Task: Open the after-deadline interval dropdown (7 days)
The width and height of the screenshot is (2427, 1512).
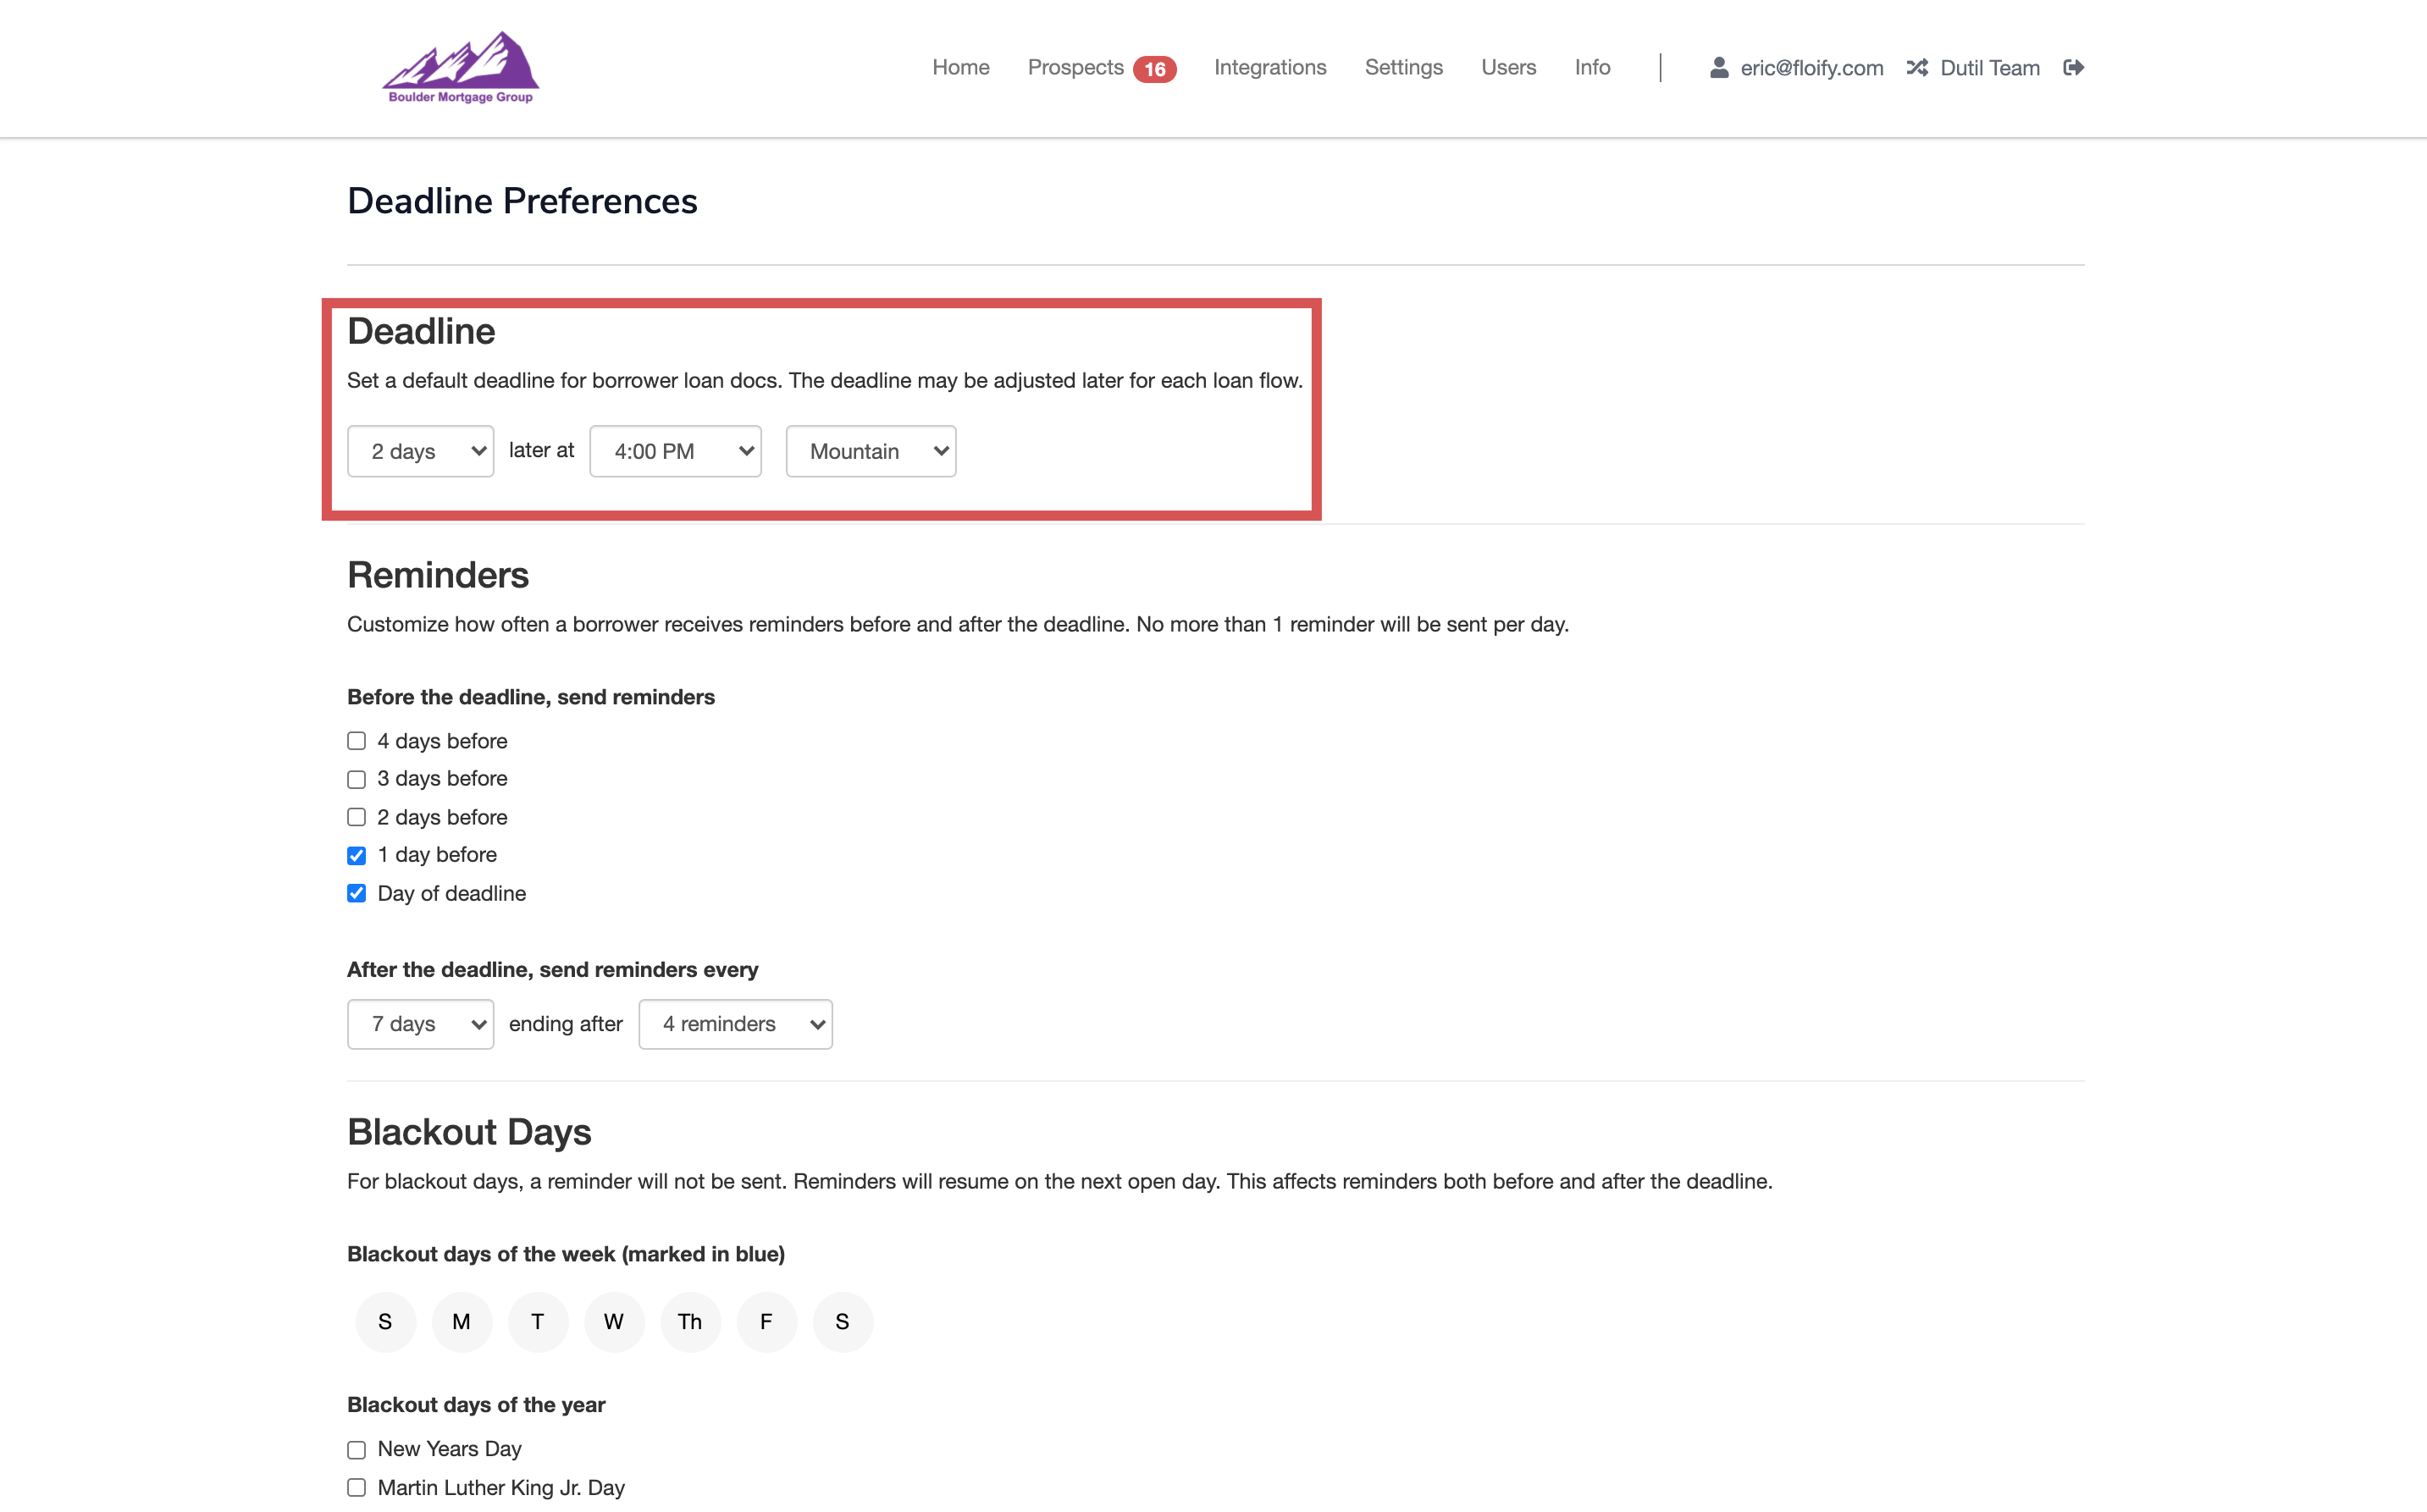Action: (x=421, y=1024)
